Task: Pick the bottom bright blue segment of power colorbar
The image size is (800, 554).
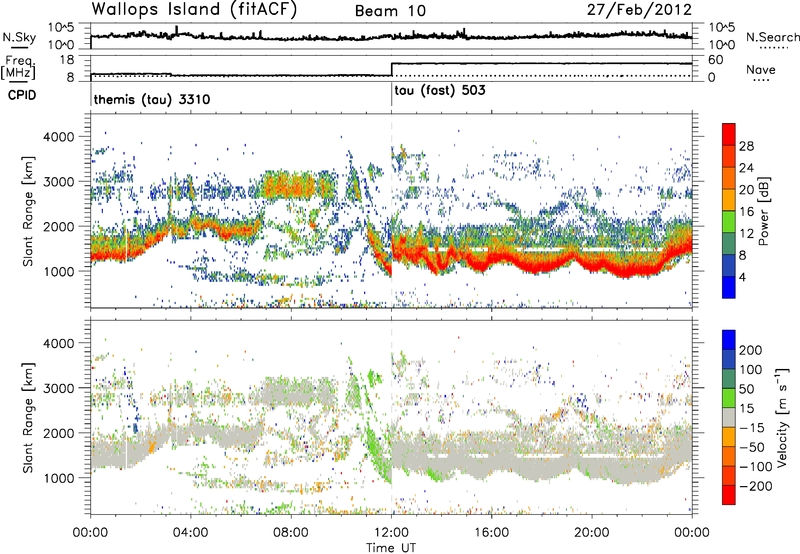Action: point(729,287)
